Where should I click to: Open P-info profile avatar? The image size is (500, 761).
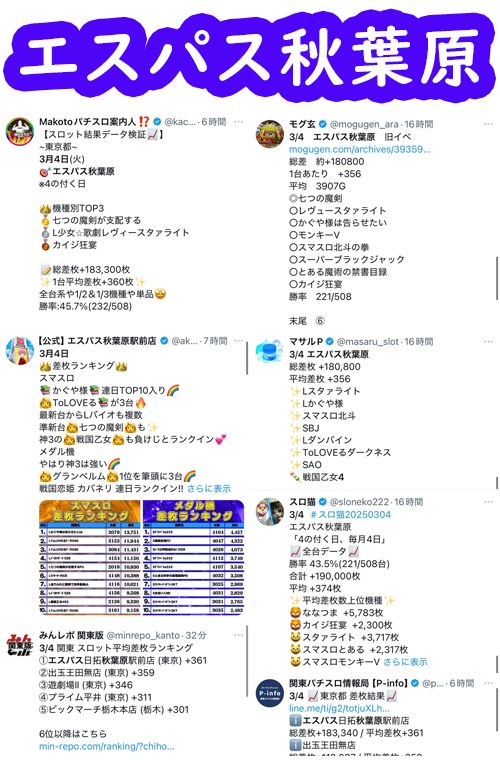(x=270, y=693)
